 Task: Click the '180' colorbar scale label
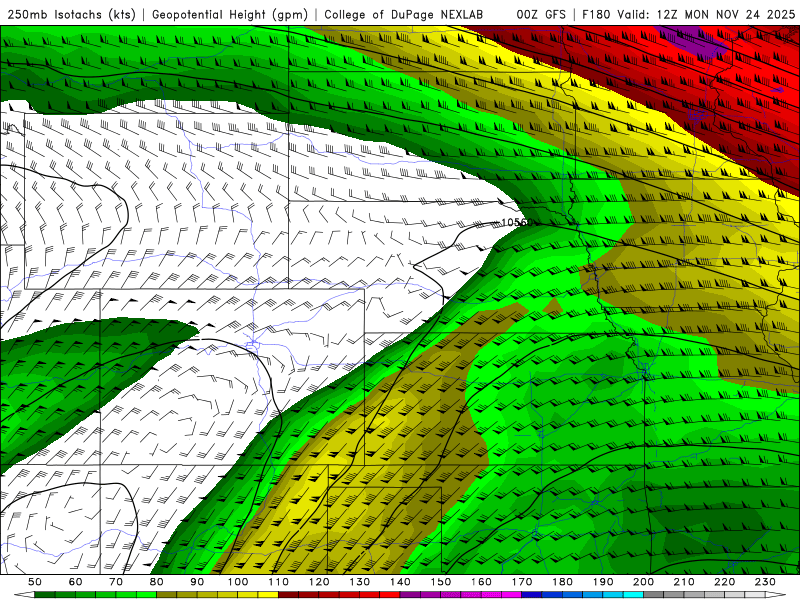coord(562,582)
